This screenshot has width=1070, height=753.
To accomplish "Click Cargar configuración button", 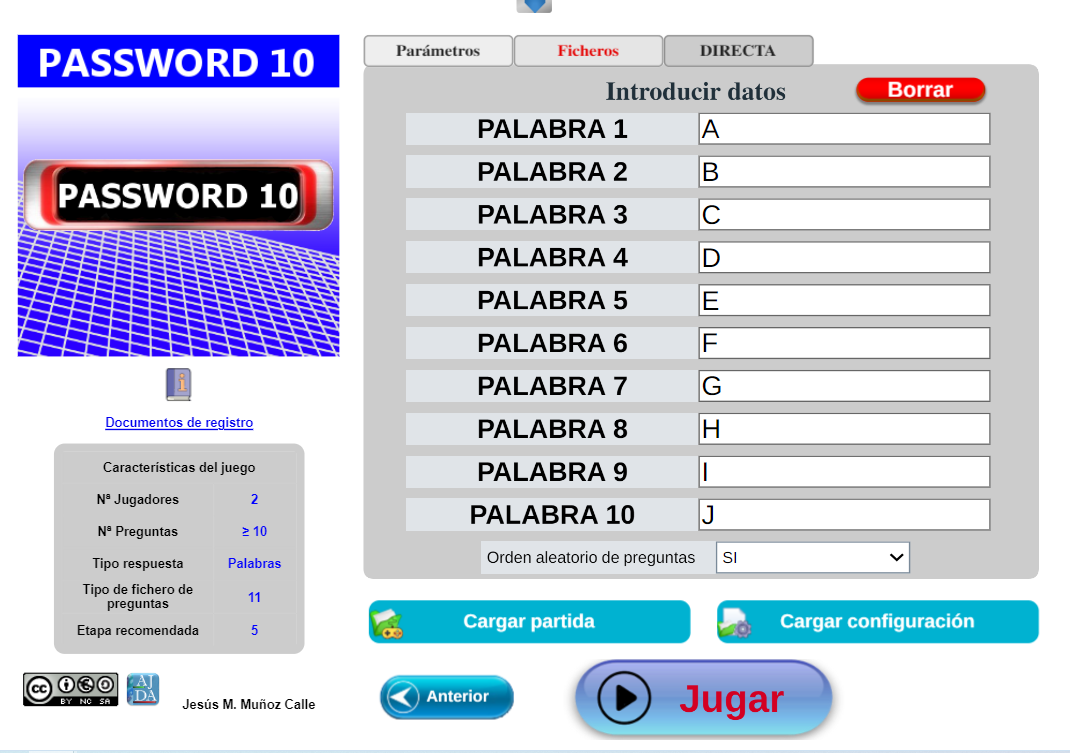I will click(877, 622).
